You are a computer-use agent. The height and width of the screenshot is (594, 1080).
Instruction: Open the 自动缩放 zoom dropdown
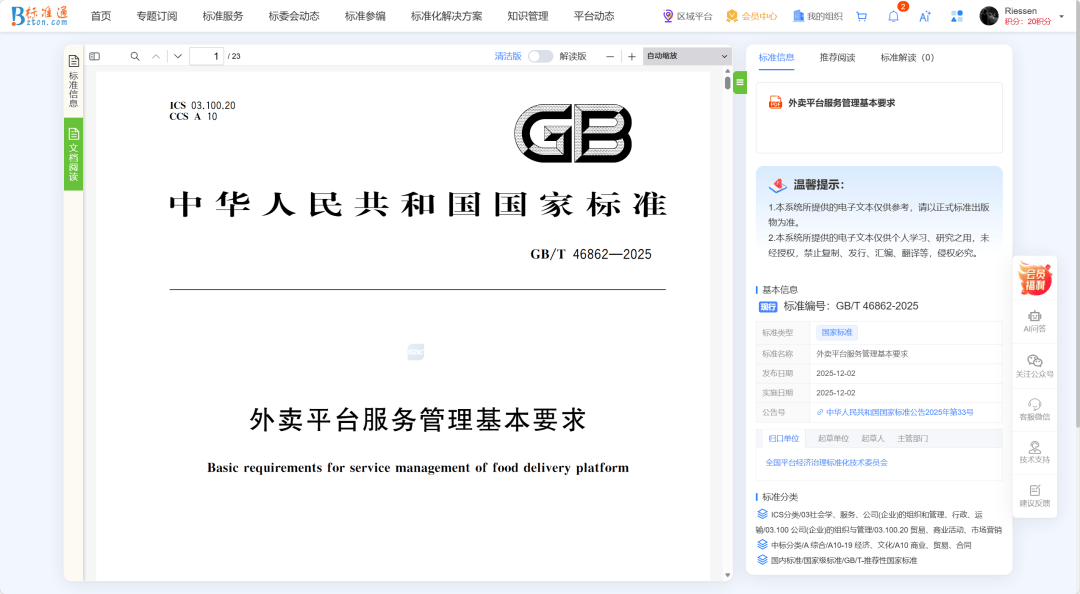pyautogui.click(x=687, y=57)
